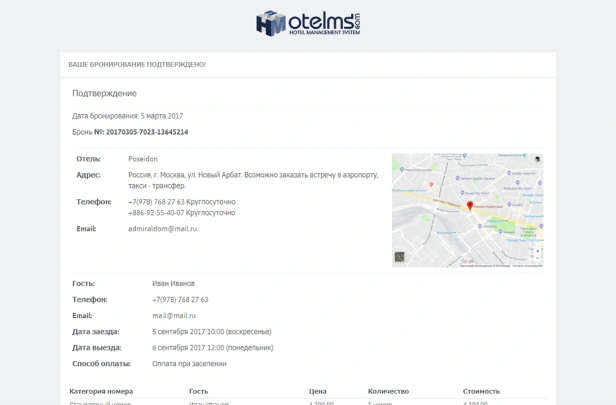Click the Подтверждение section heading
The image size is (616, 405).
104,93
